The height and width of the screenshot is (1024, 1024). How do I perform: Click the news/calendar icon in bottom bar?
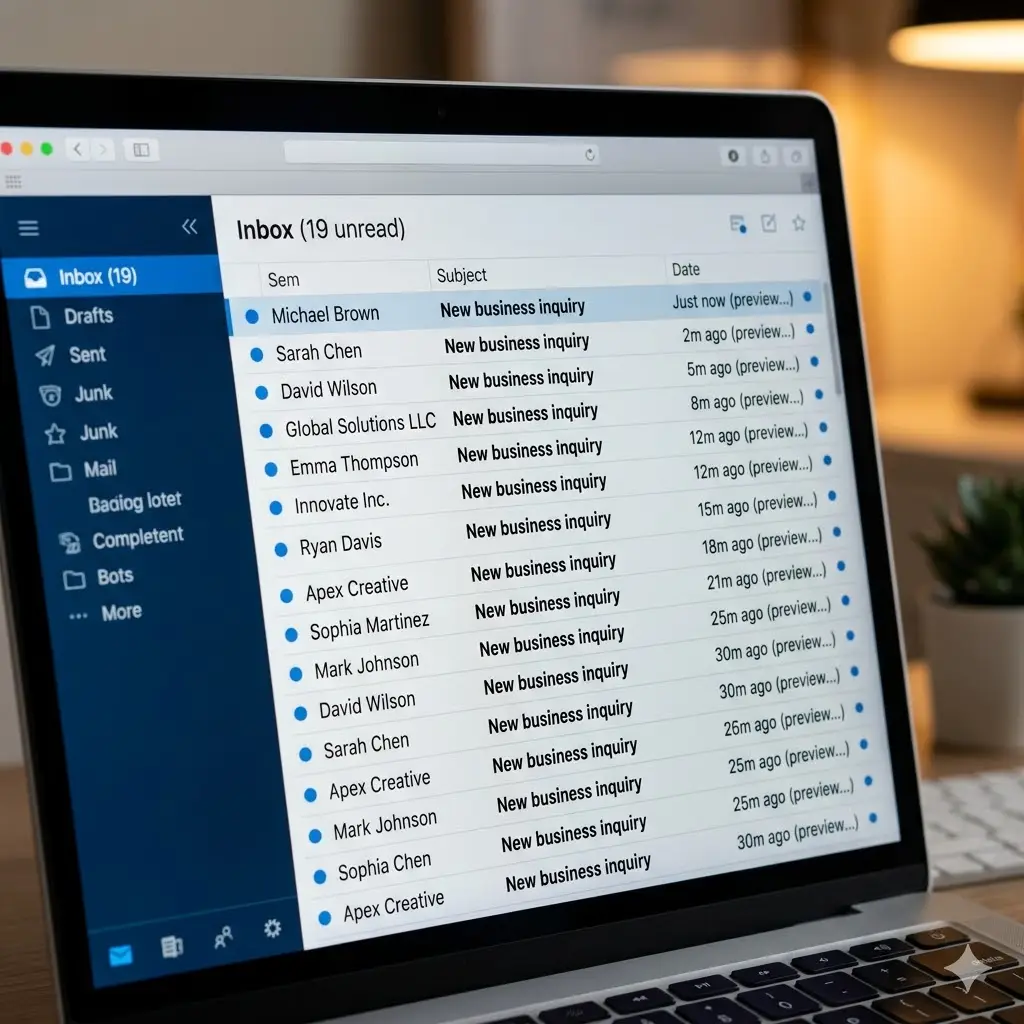[172, 947]
